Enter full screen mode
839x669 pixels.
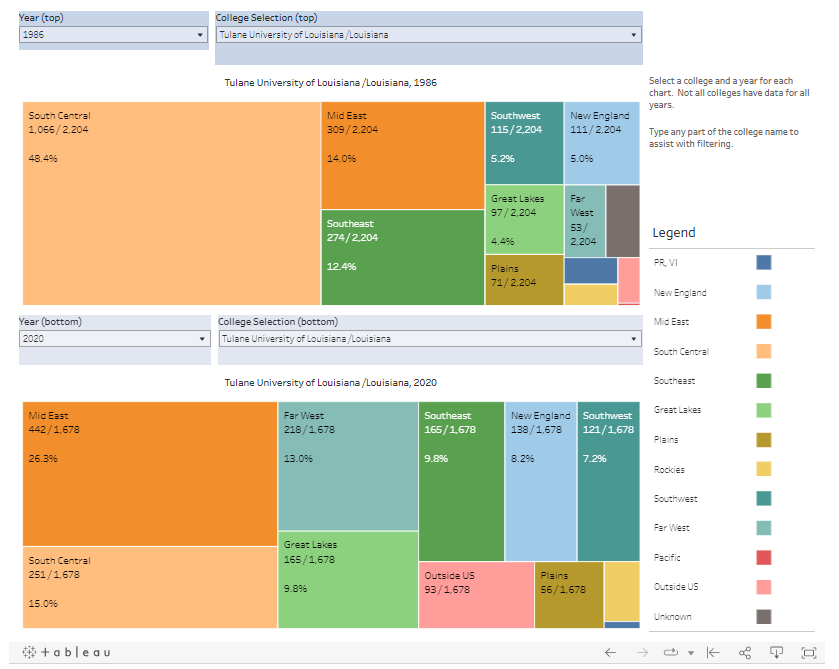tap(808, 652)
